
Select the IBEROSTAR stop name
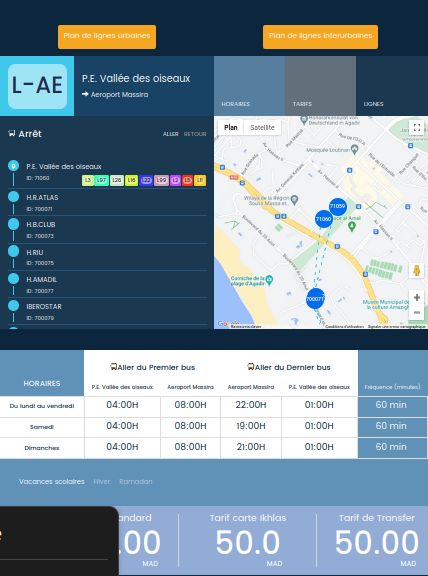pos(44,306)
